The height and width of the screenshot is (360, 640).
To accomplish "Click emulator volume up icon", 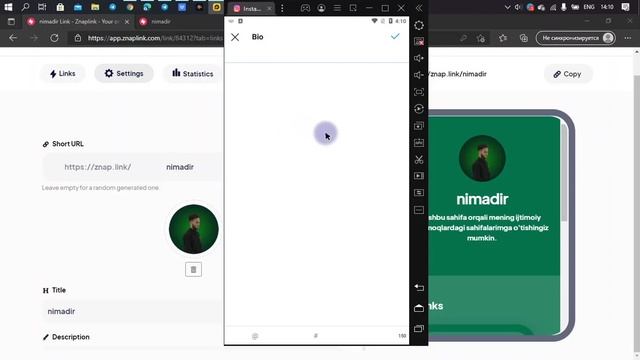I will tap(419, 58).
